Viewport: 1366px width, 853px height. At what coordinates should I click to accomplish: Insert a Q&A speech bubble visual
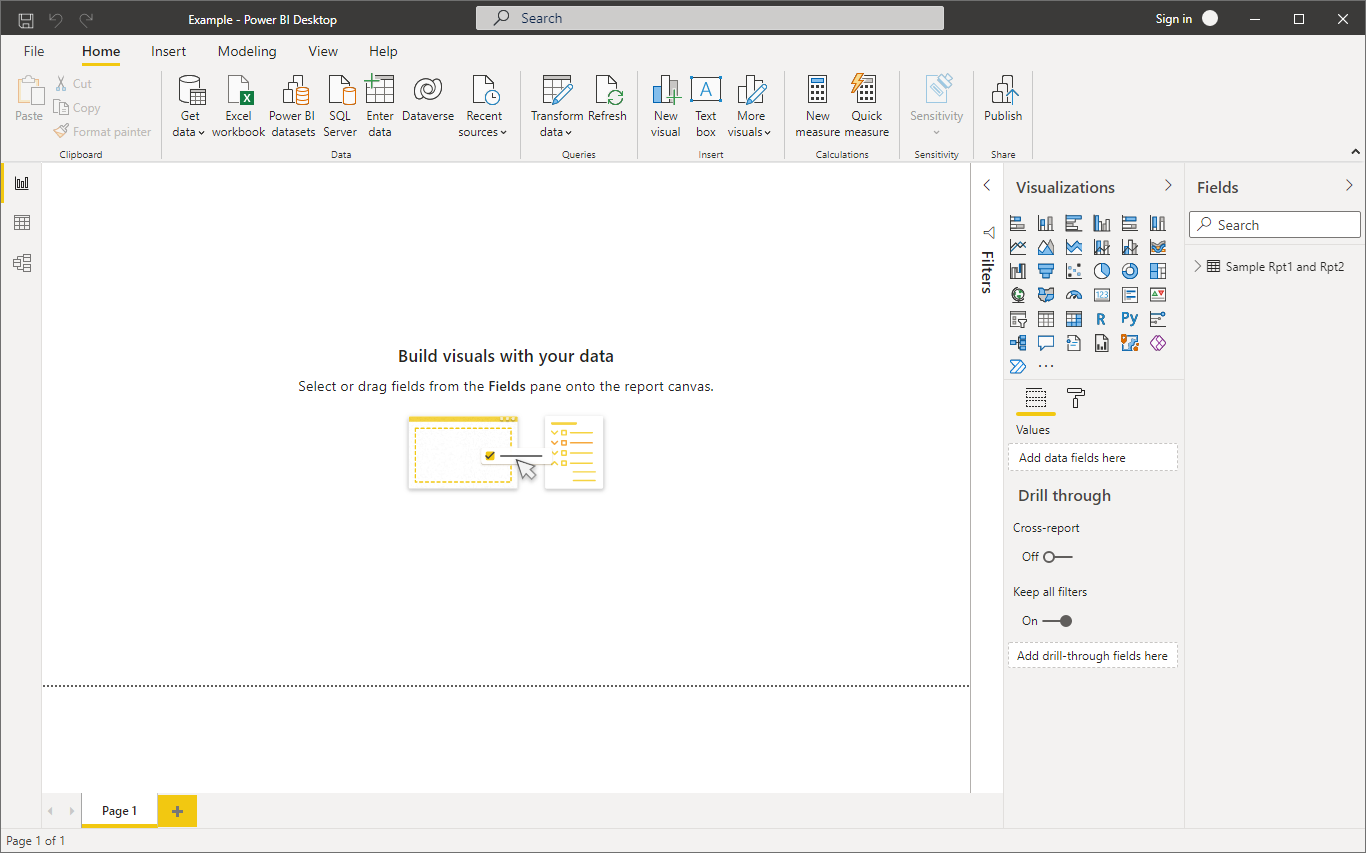coord(1046,343)
